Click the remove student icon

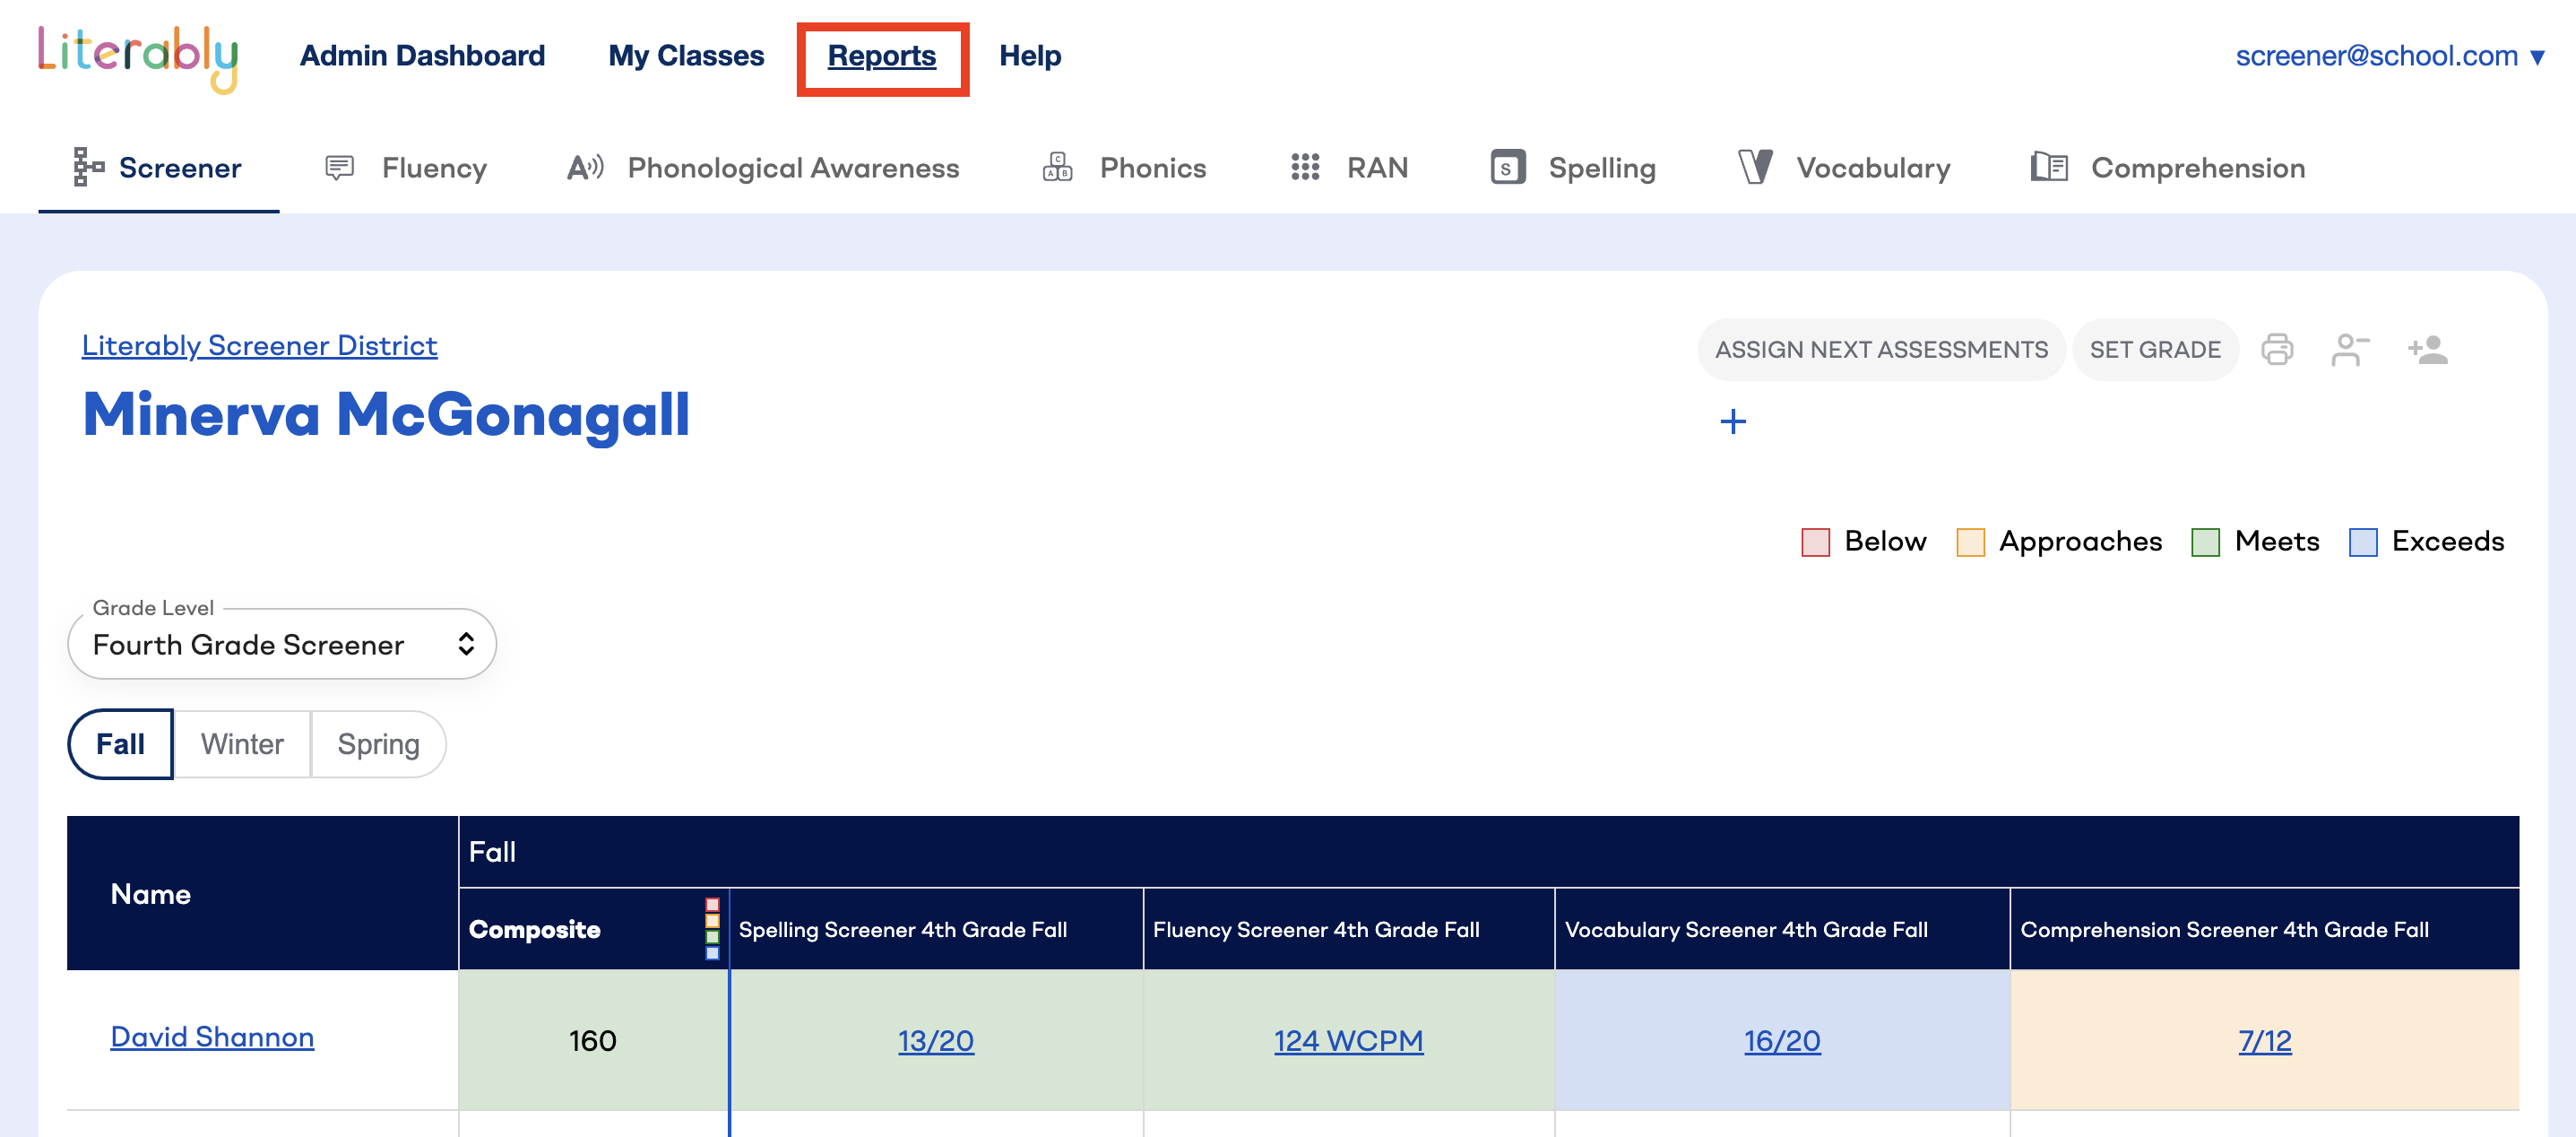2350,350
